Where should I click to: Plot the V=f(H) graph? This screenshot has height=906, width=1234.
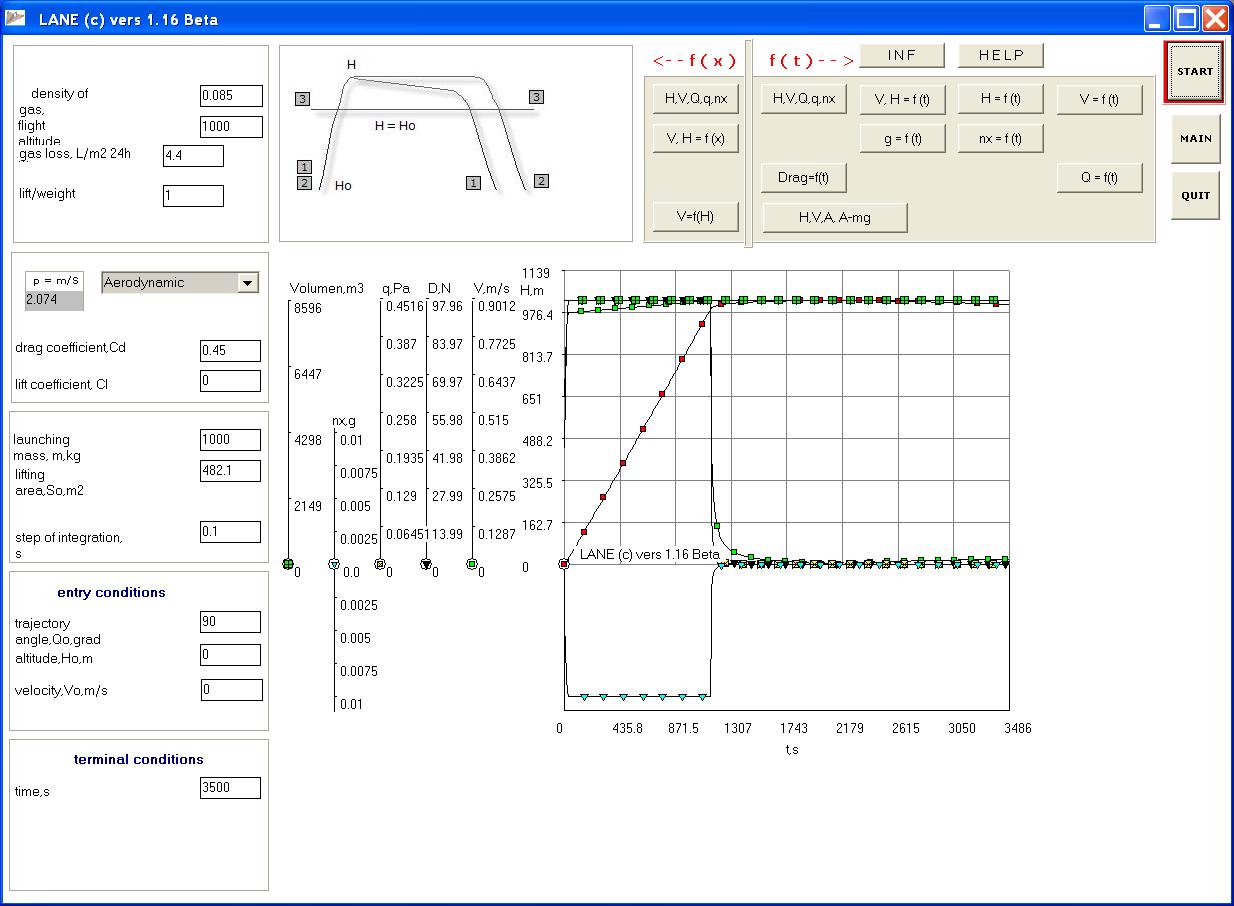click(x=695, y=216)
